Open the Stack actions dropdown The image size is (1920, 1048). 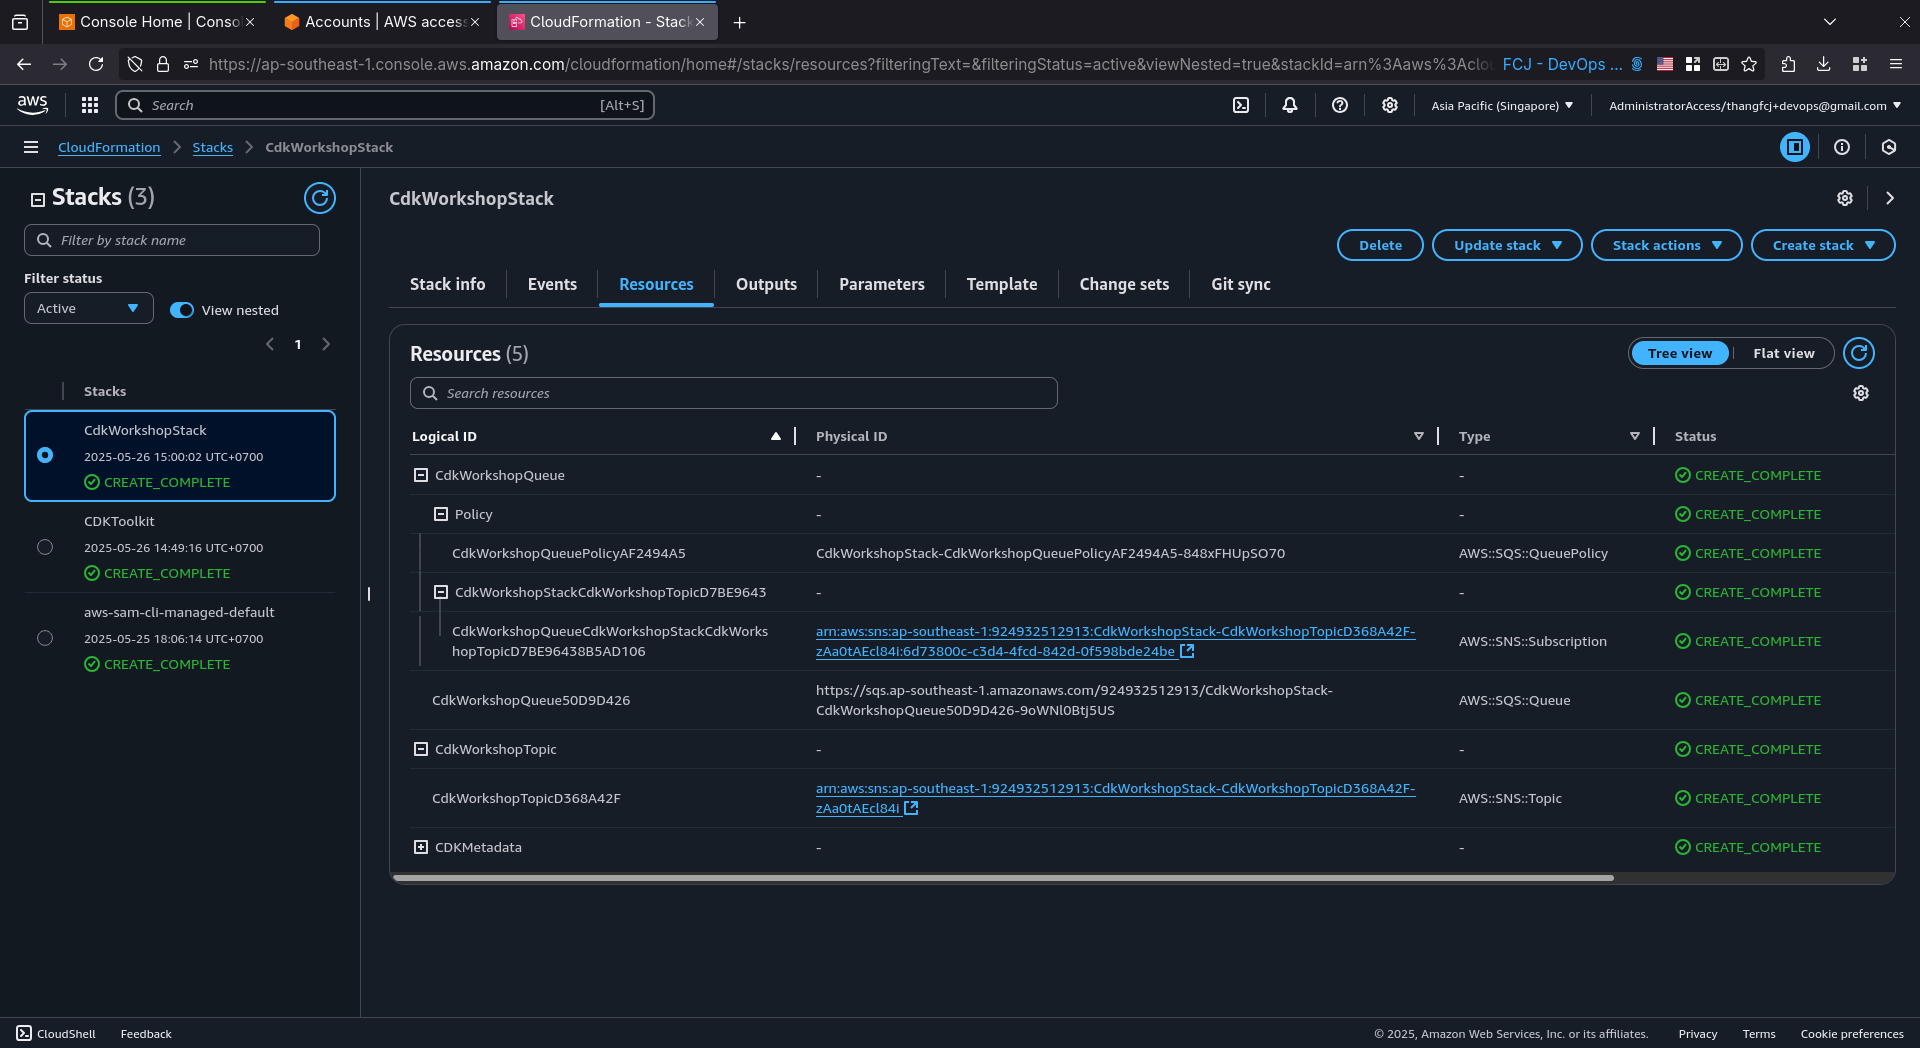[1667, 245]
